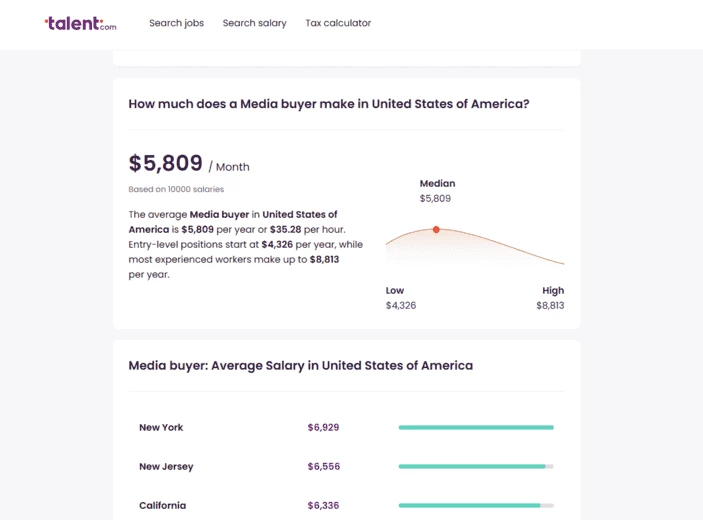703x520 pixels.
Task: Click the Media buyer salary heading
Action: tap(329, 104)
